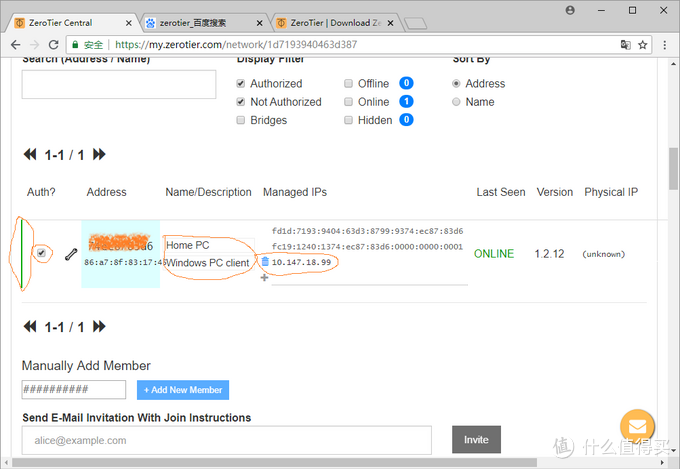Click the Invite button

[476, 439]
